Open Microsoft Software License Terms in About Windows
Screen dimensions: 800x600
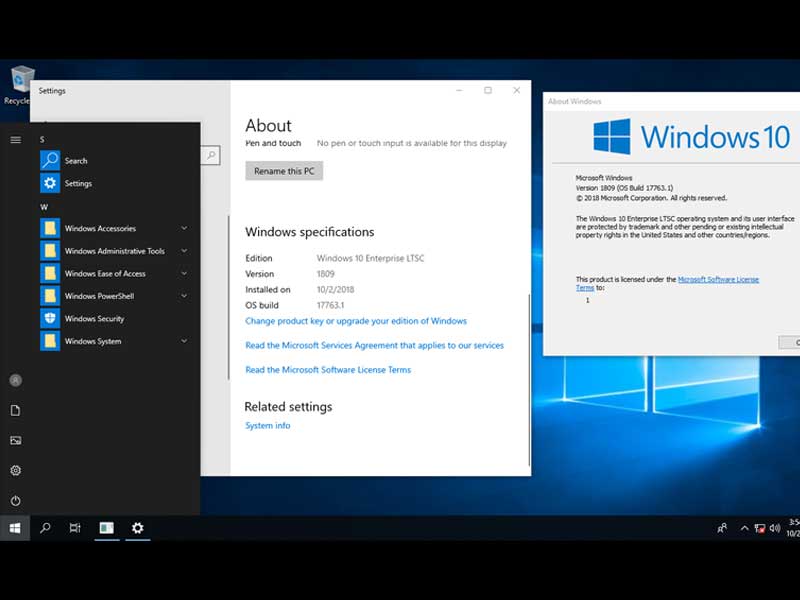(718, 280)
